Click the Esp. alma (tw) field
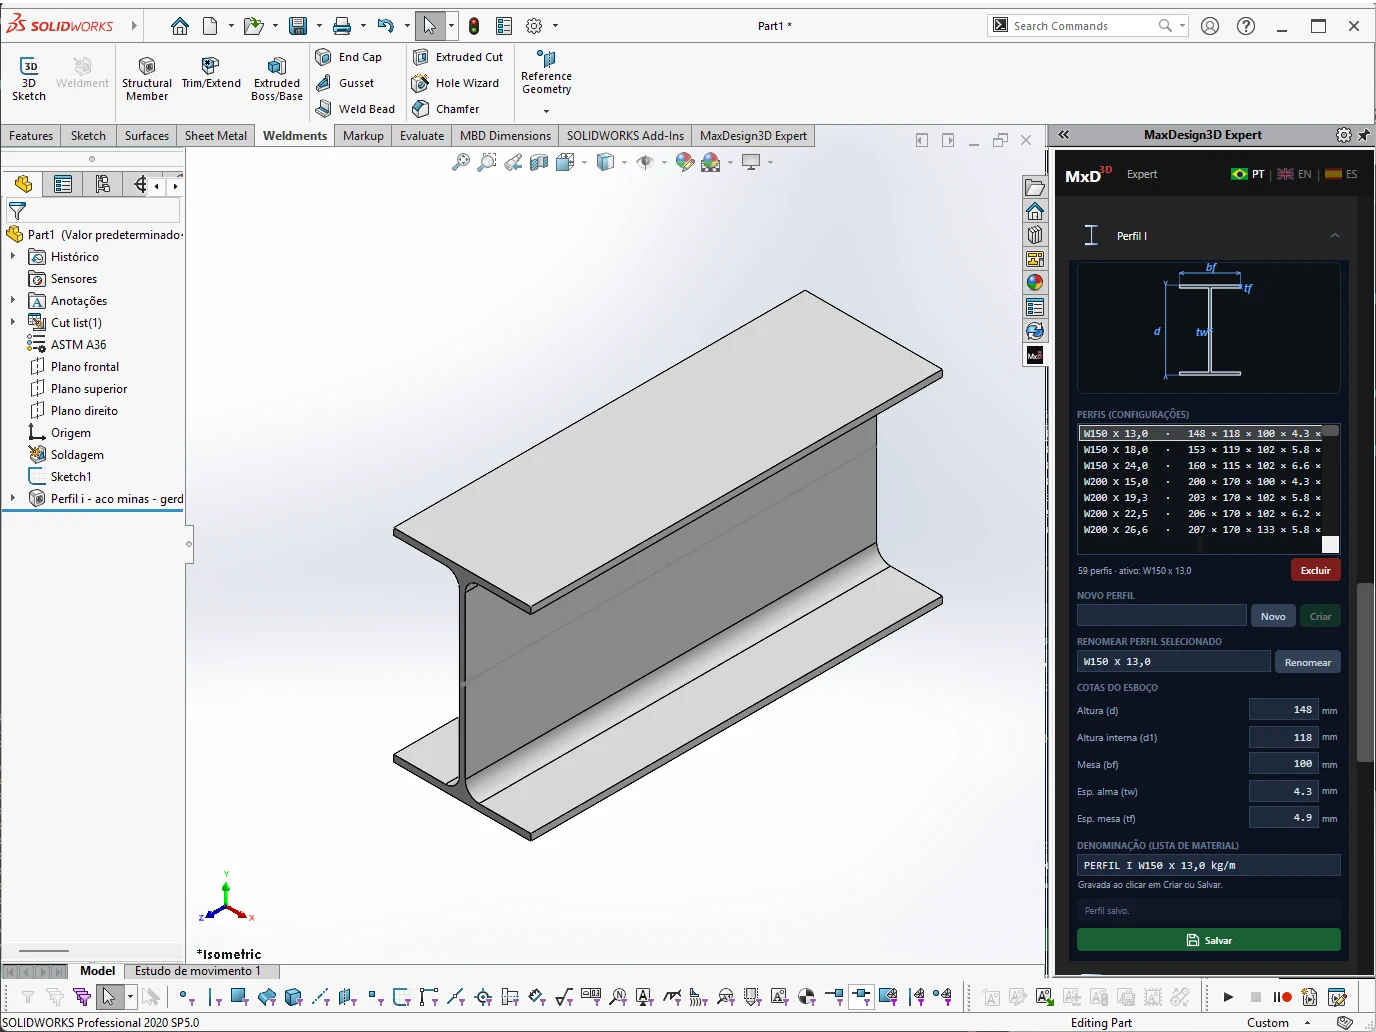Screen dimensions: 1376x1032 click(x=1283, y=791)
